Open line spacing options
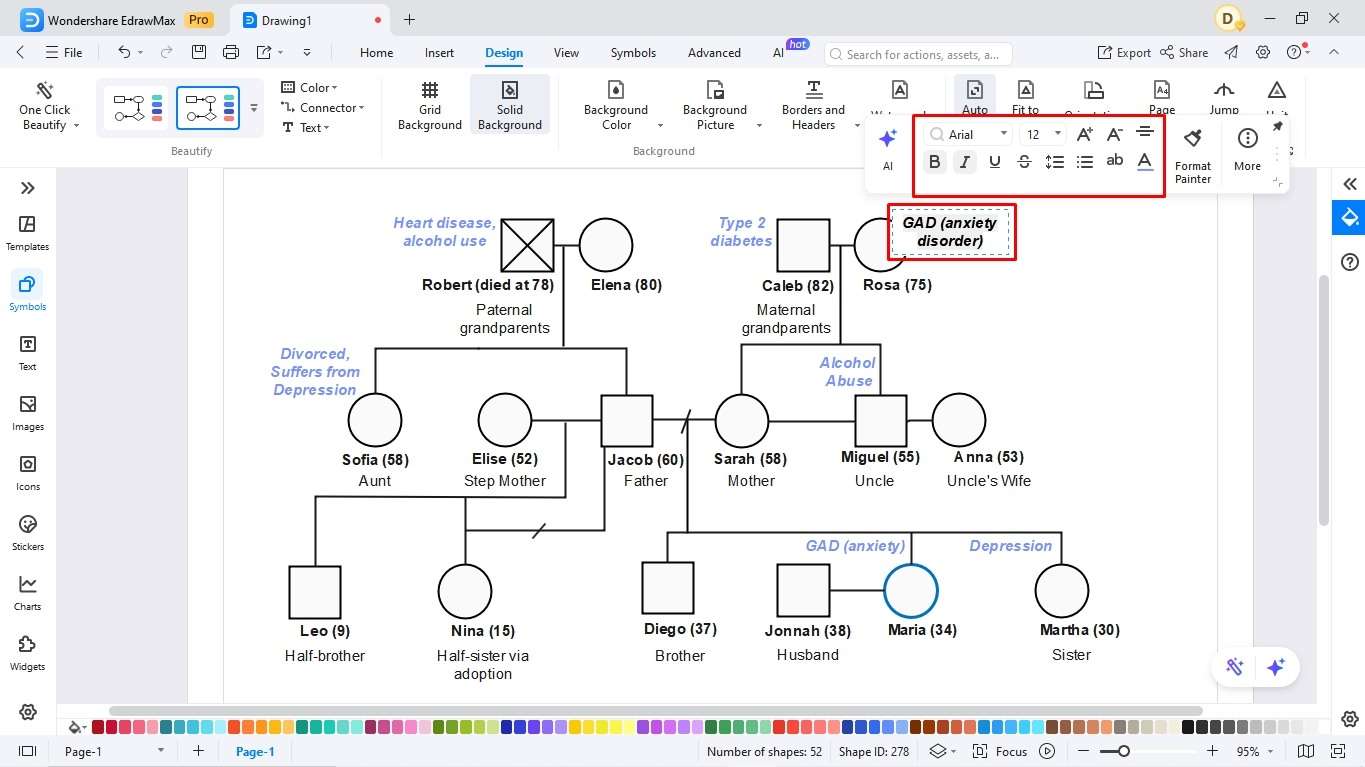Viewport: 1365px width, 767px height. 1054,161
